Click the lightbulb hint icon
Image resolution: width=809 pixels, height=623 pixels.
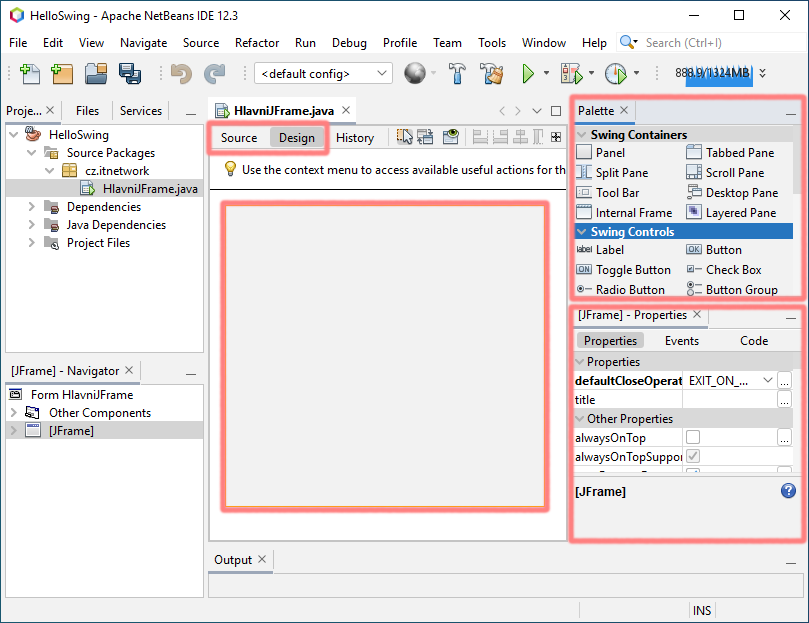230,169
